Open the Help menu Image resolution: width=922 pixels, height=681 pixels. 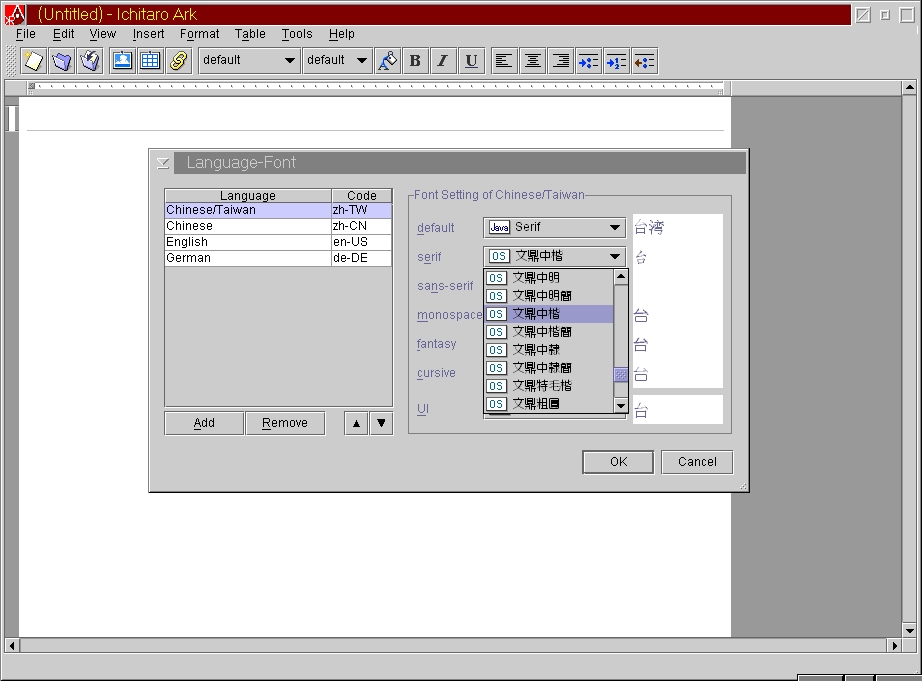[x=342, y=34]
